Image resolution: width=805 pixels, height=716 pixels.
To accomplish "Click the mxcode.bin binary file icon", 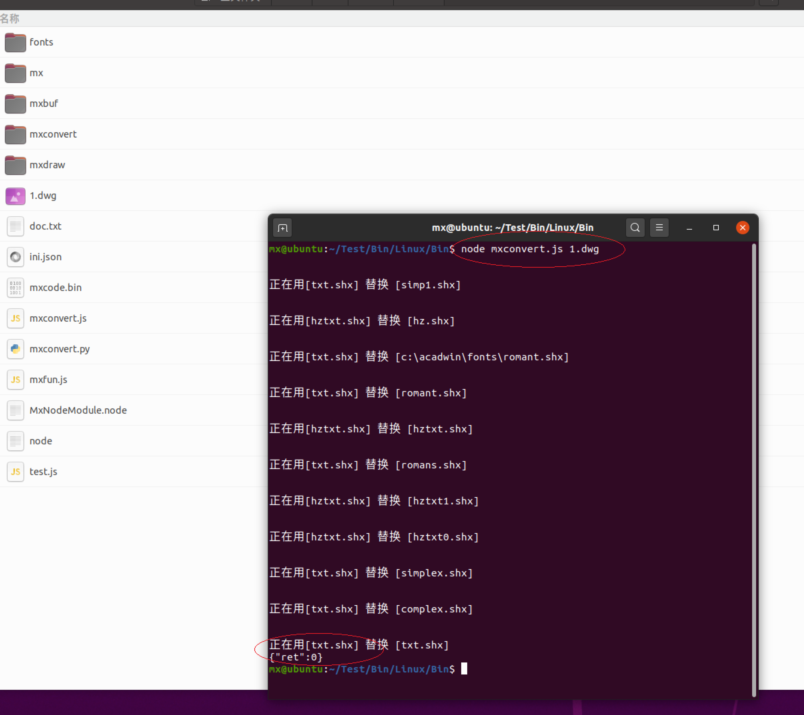I will tap(15, 288).
